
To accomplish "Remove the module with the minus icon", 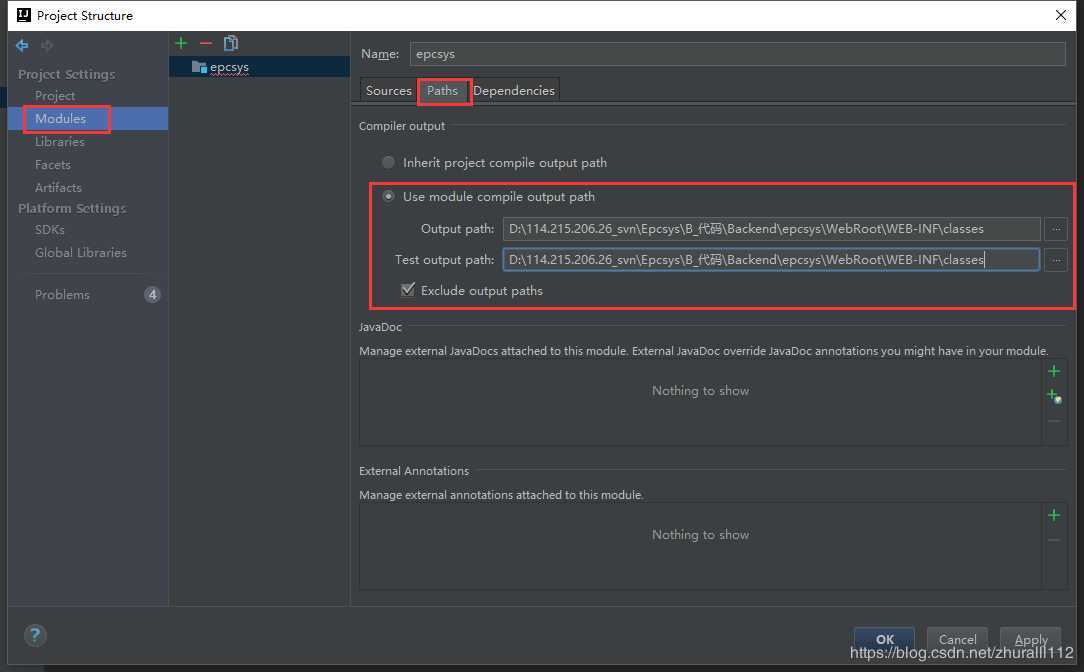I will (x=206, y=43).
